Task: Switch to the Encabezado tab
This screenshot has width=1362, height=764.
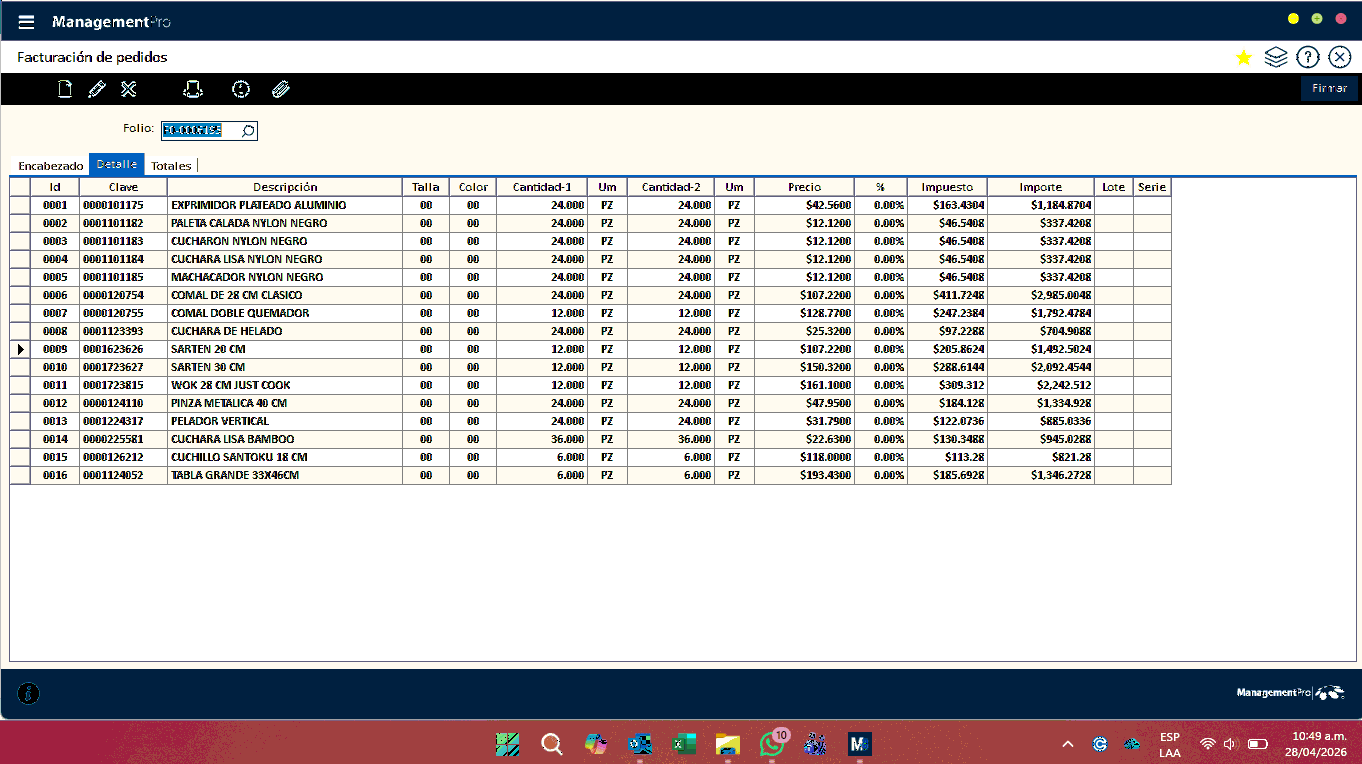Action: [51, 166]
